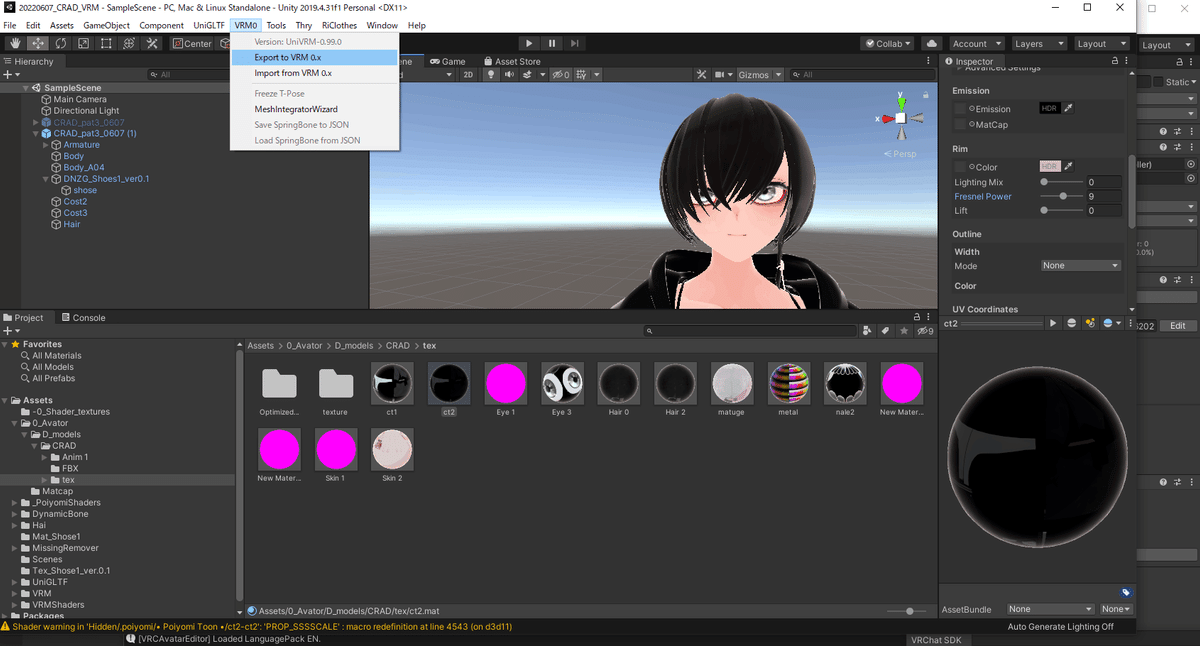
Task: Adjust the Fresnel Power slider
Action: [x=1063, y=196]
